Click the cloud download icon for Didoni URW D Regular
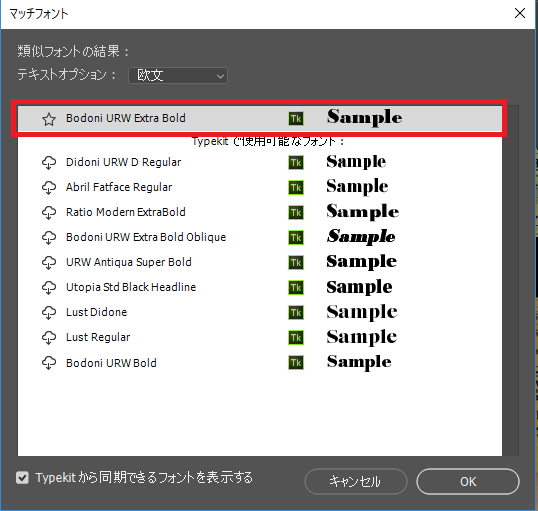 pos(49,162)
